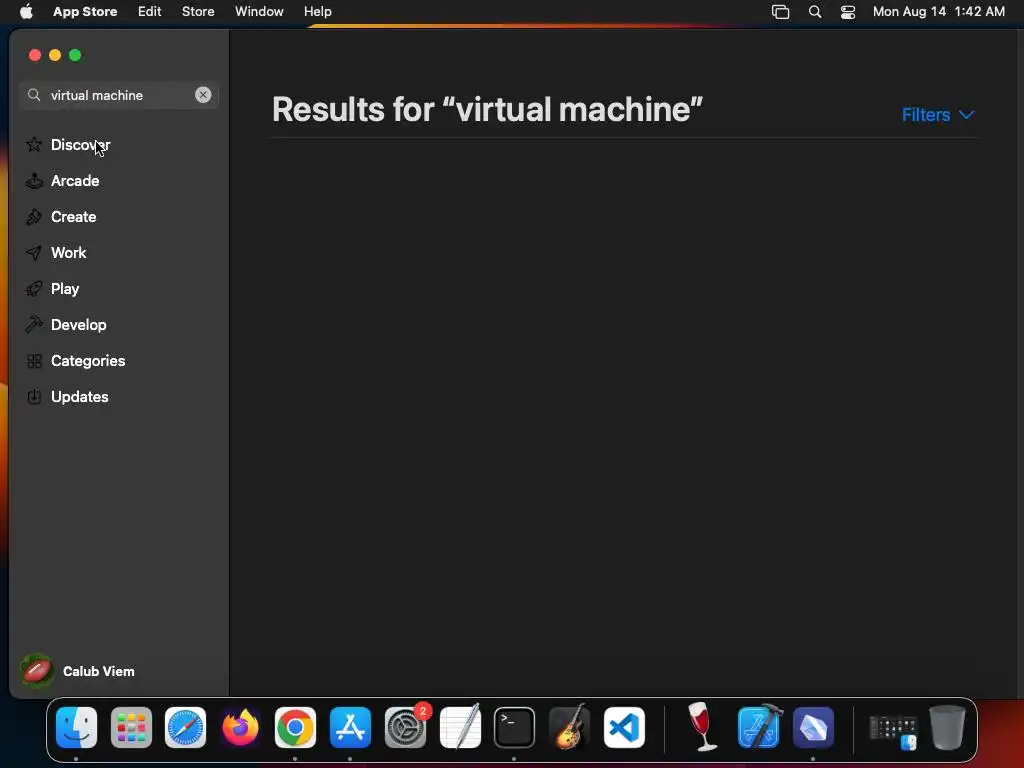The image size is (1024, 768).
Task: Open the Store menu
Action: coord(198,12)
